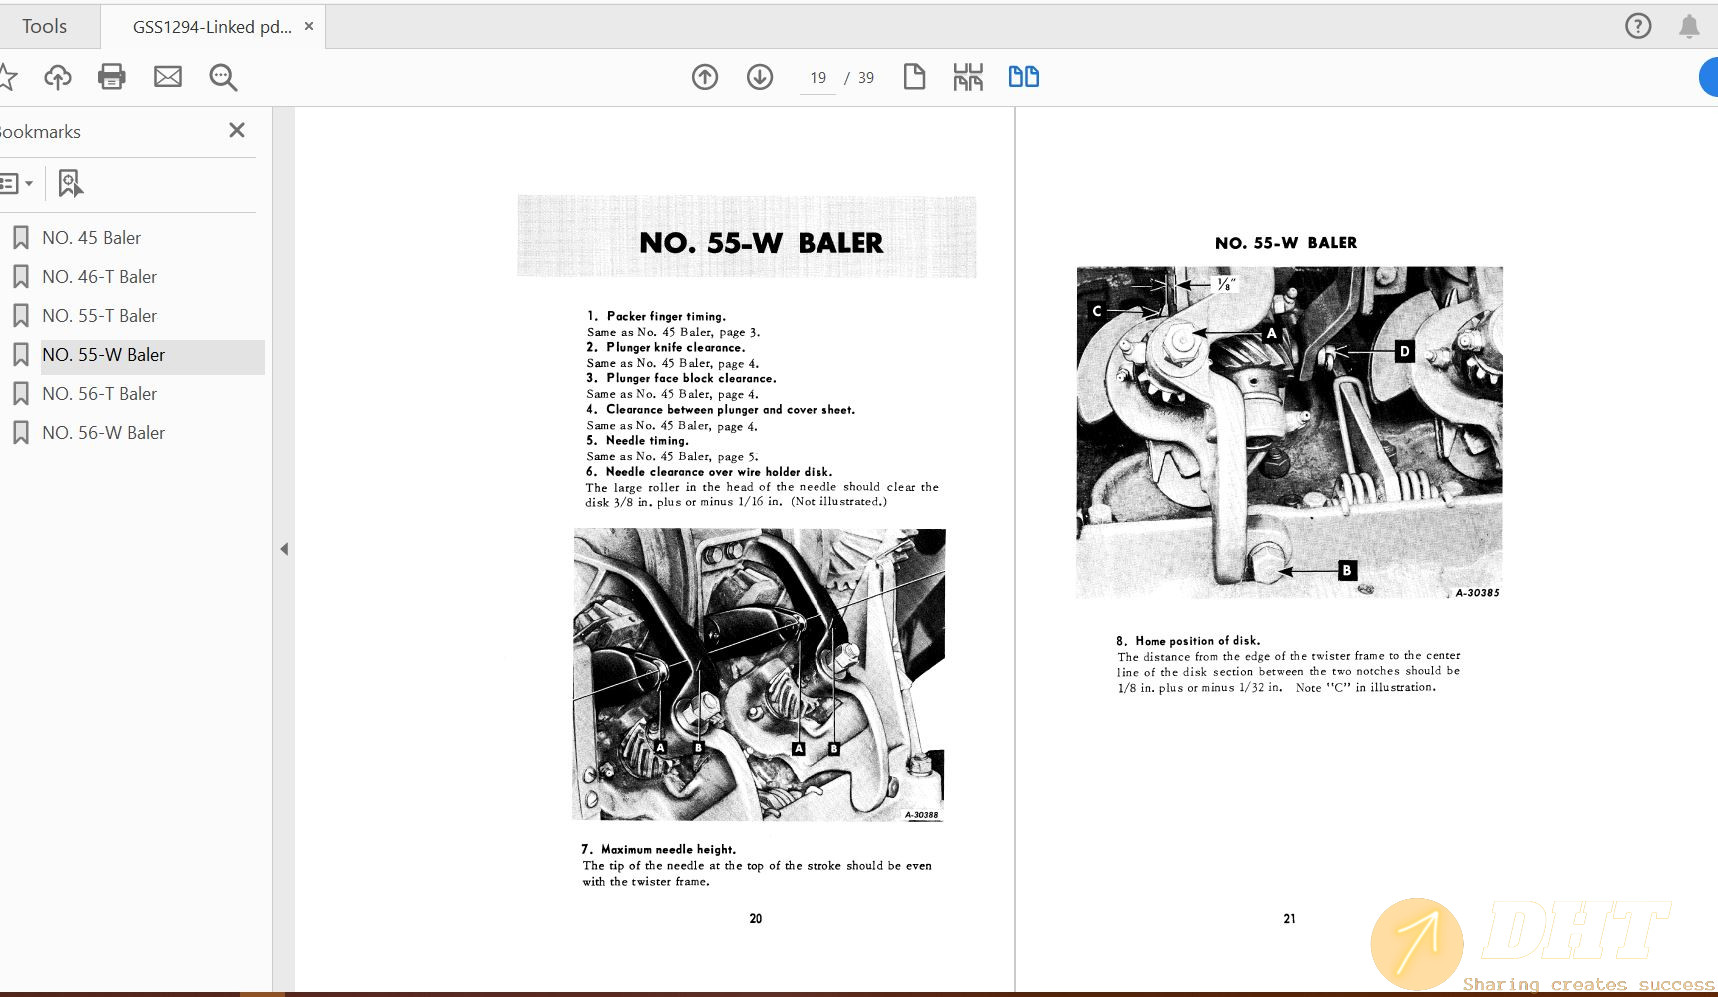Go to previous page arrow
The image size is (1718, 997).
pos(705,77)
